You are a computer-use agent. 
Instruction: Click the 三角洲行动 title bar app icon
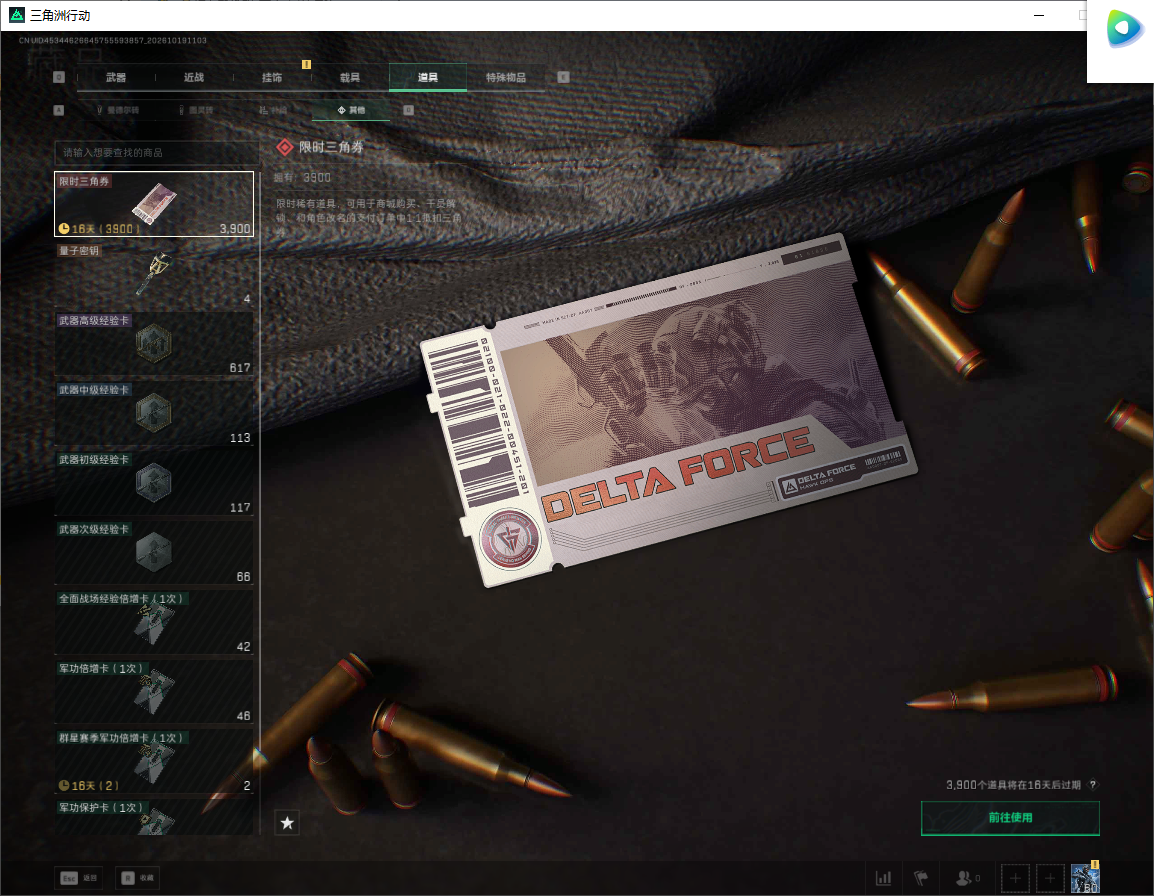[x=16, y=15]
